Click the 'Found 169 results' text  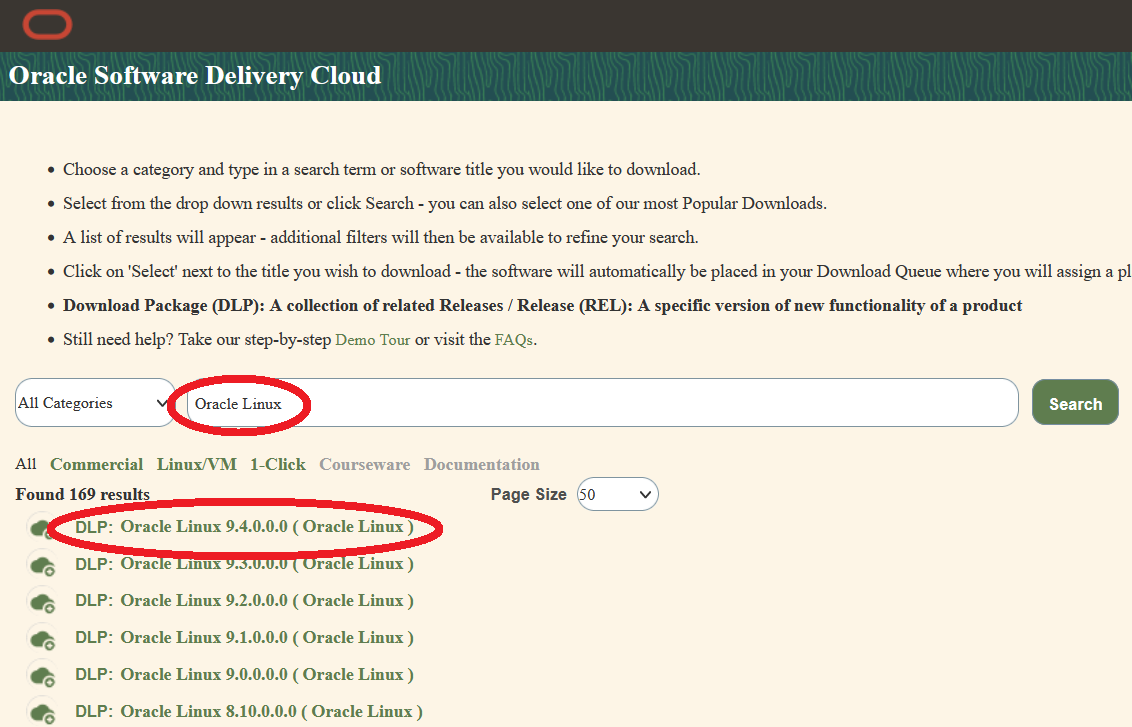coord(83,495)
